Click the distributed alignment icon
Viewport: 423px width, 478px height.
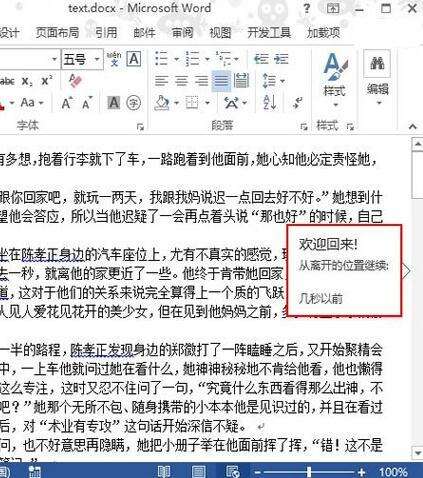(x=241, y=81)
